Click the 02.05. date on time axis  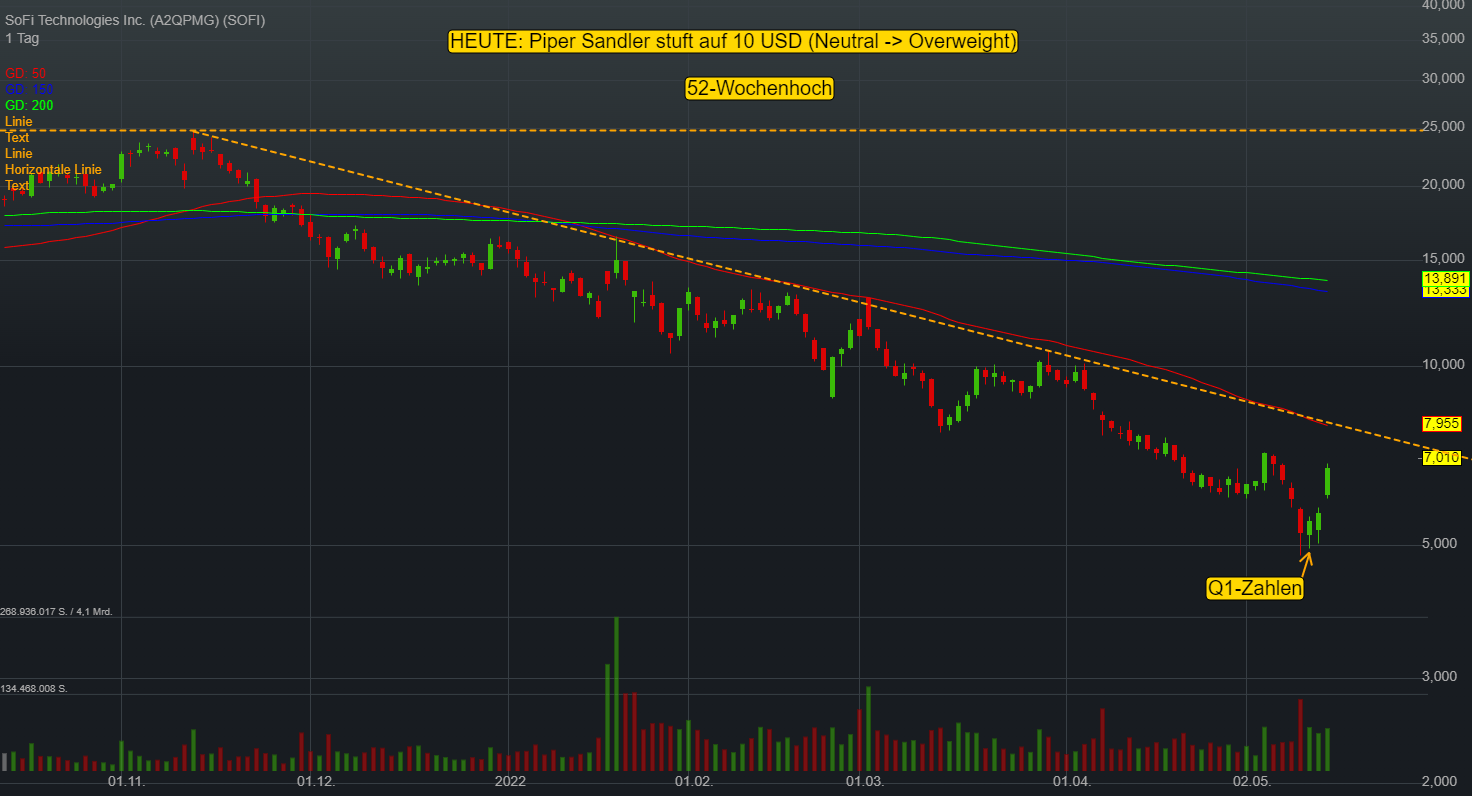point(1250,780)
